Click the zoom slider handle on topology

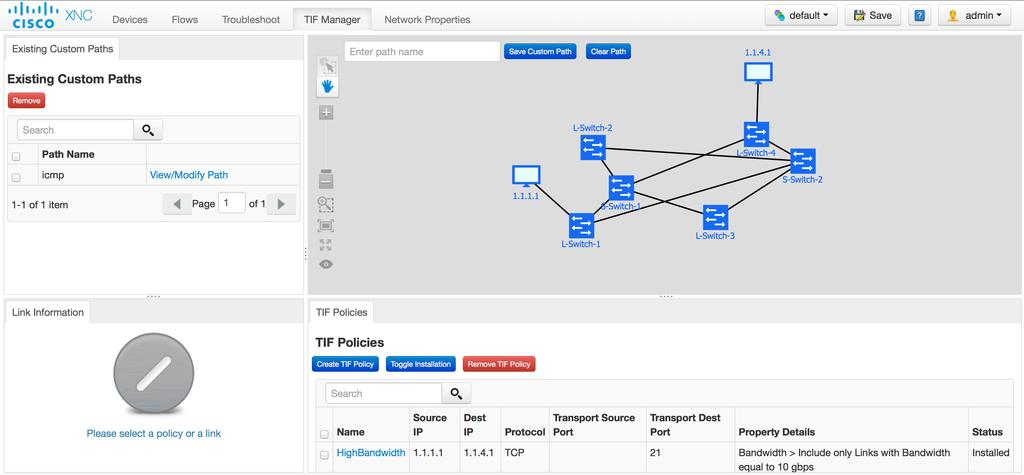[327, 172]
